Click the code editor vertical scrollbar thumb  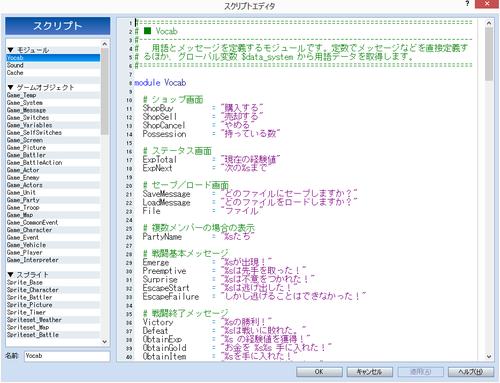pyautogui.click(x=489, y=54)
